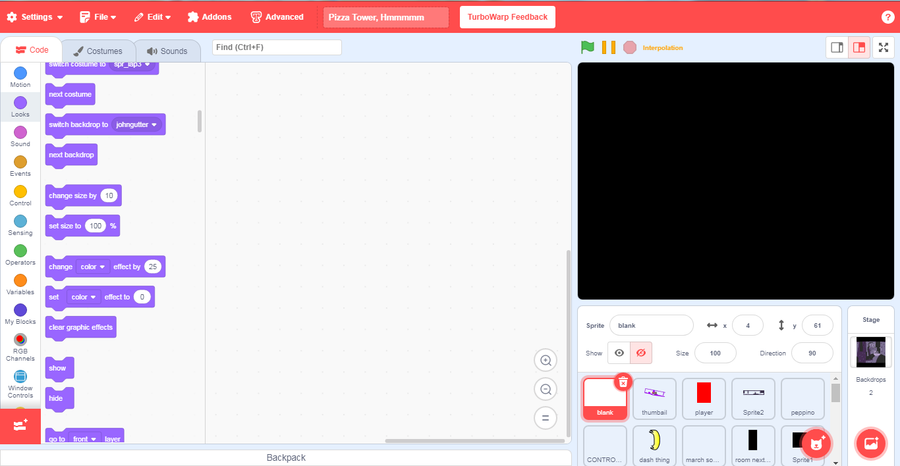Select the dash thing sprite
900x466 pixels.
click(x=654, y=446)
